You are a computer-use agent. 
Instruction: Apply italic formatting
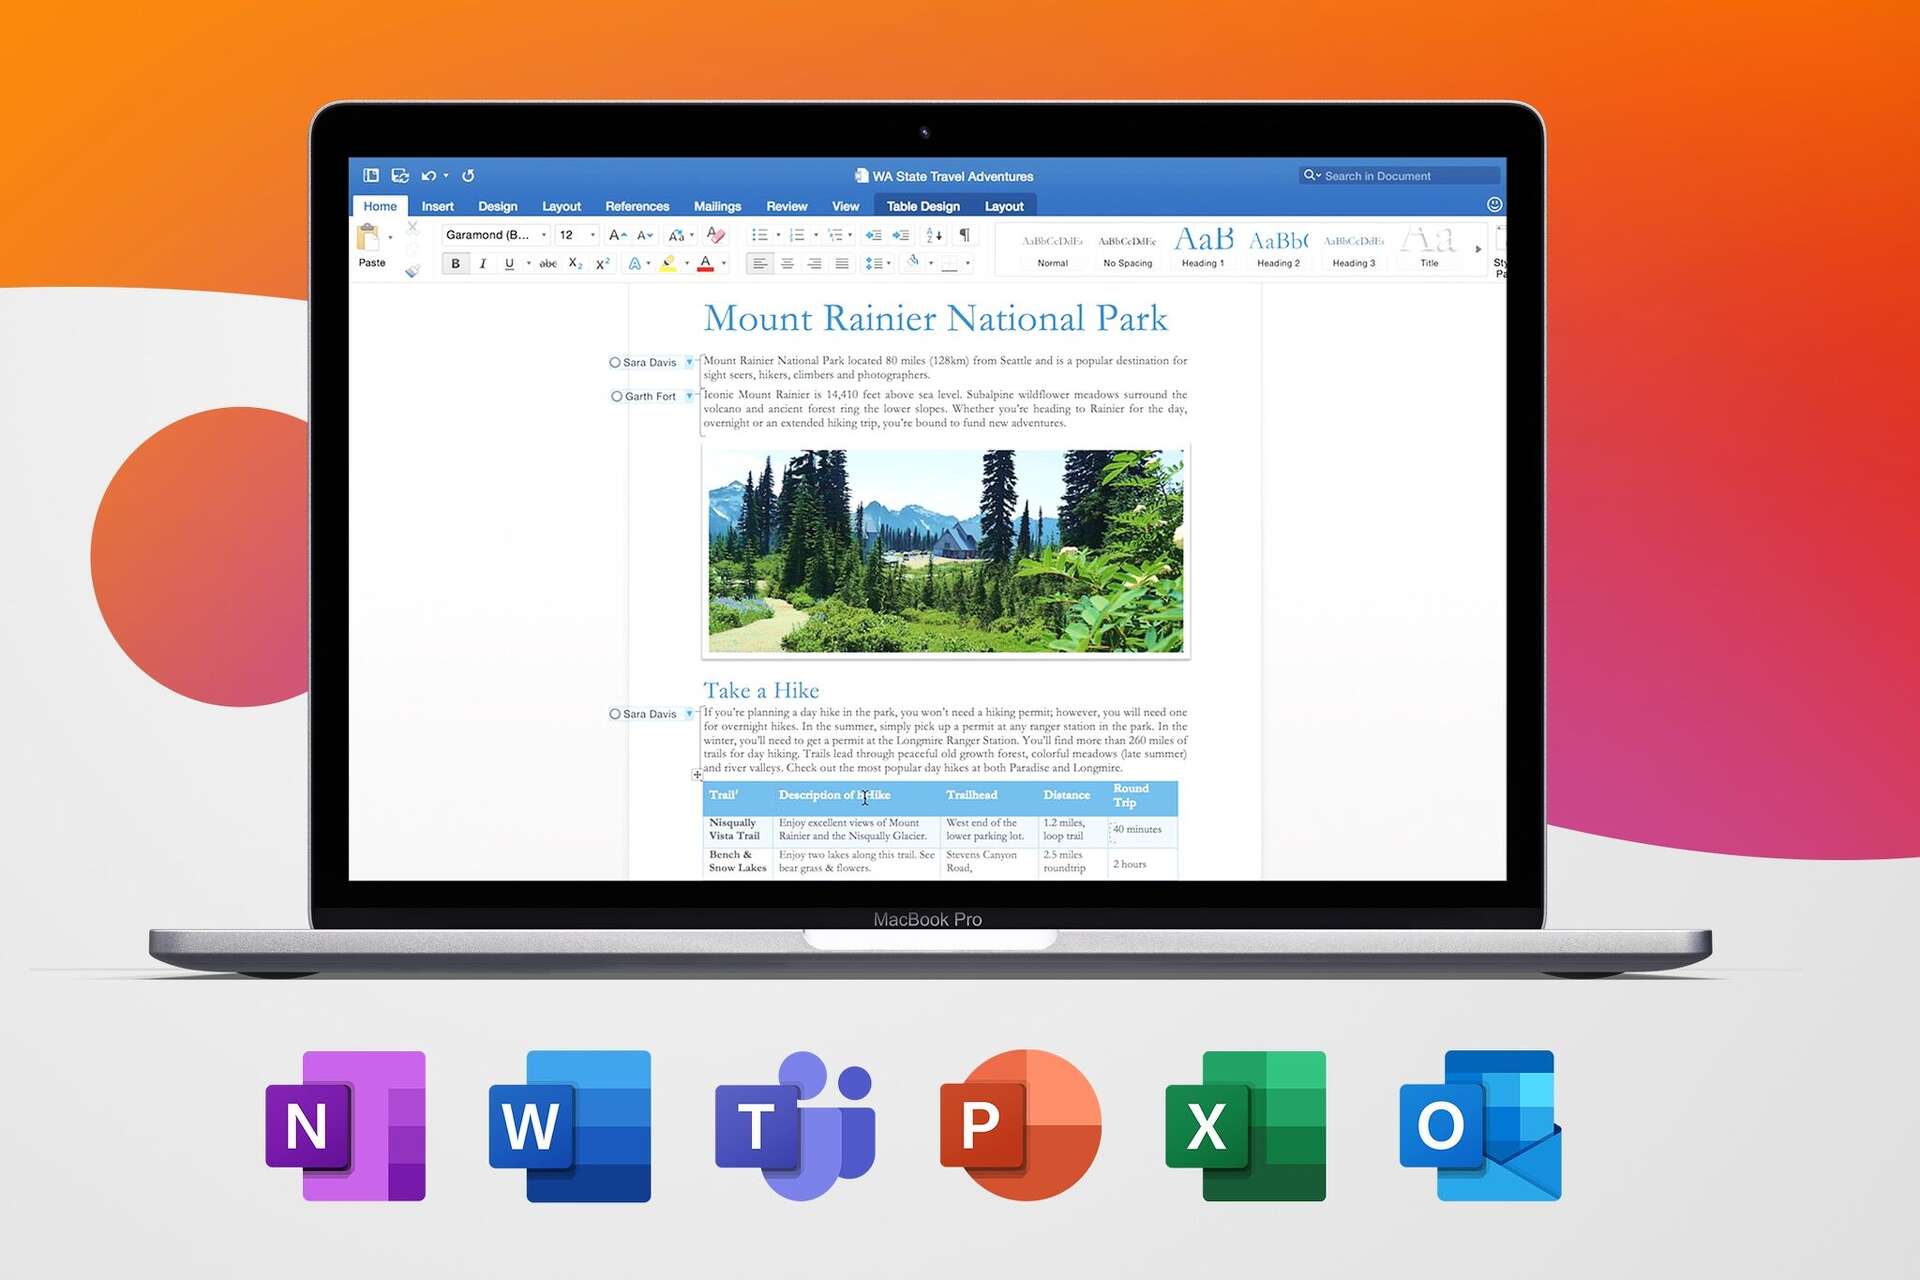pos(483,264)
